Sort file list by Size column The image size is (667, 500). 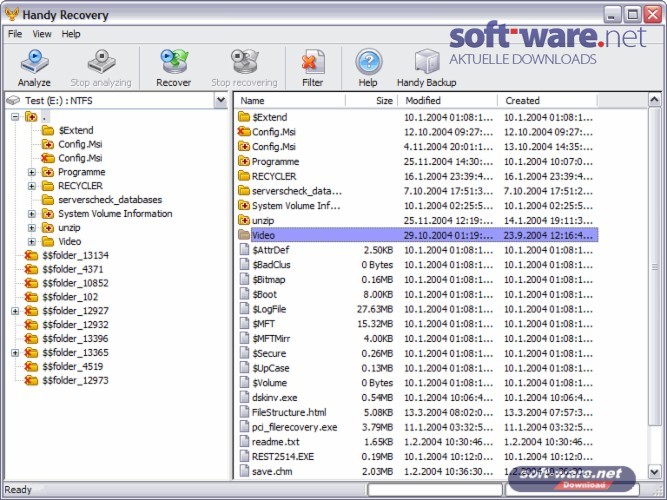tap(371, 100)
